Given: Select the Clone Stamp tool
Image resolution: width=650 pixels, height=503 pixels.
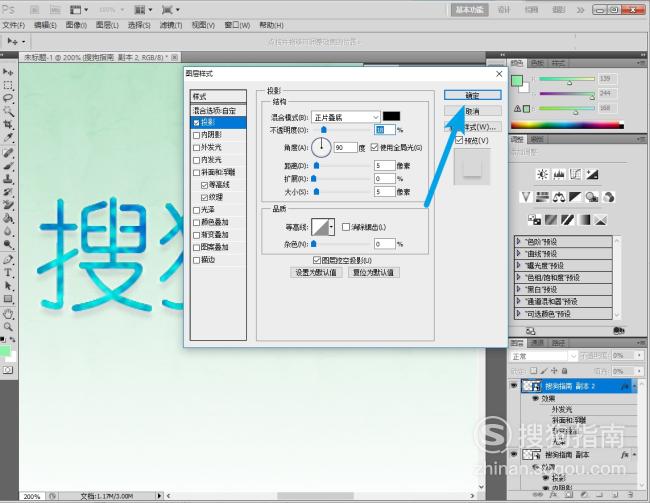Looking at the screenshot, I should click(x=8, y=179).
